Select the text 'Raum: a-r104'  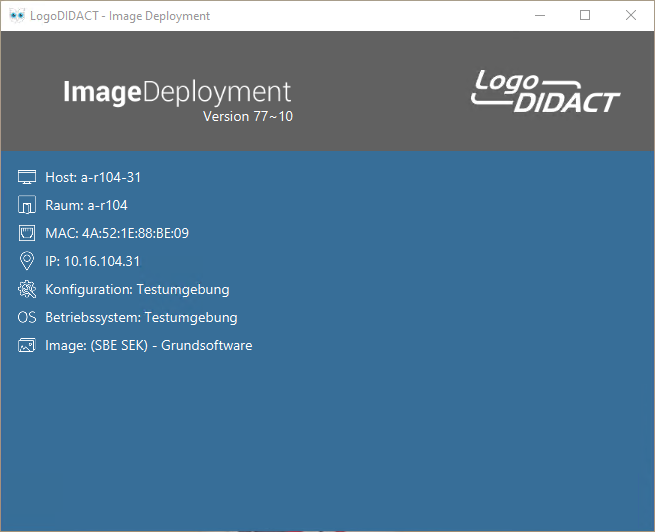coord(86,205)
